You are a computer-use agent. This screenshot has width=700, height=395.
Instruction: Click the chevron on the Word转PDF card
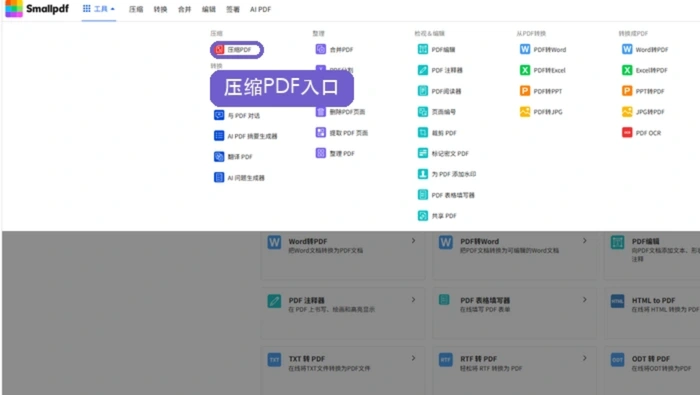413,241
